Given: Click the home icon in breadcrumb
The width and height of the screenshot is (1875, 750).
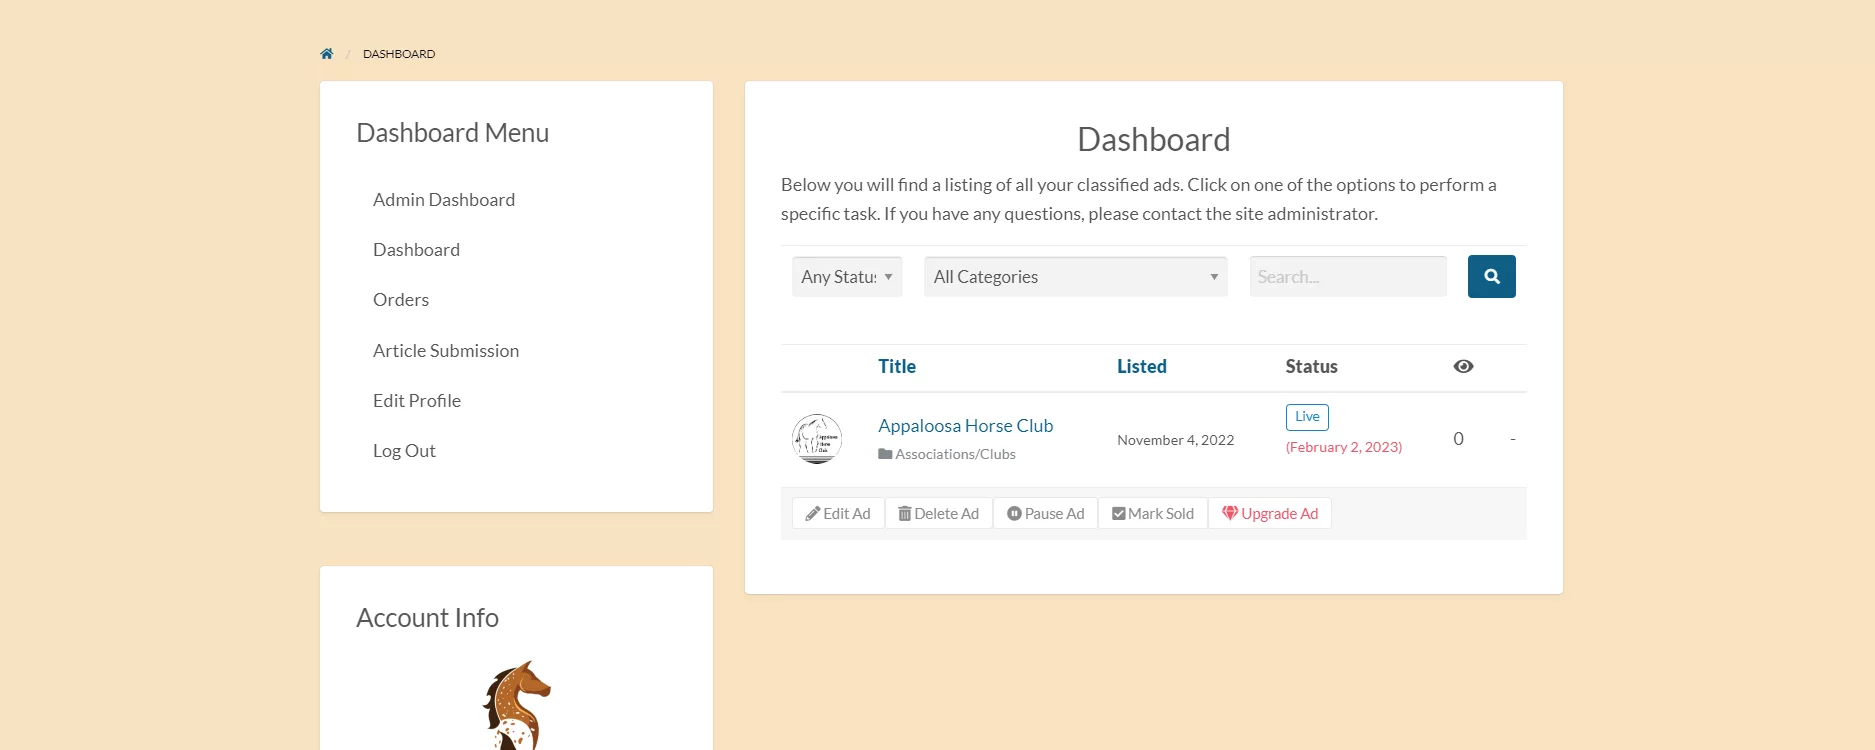Looking at the screenshot, I should pos(326,54).
